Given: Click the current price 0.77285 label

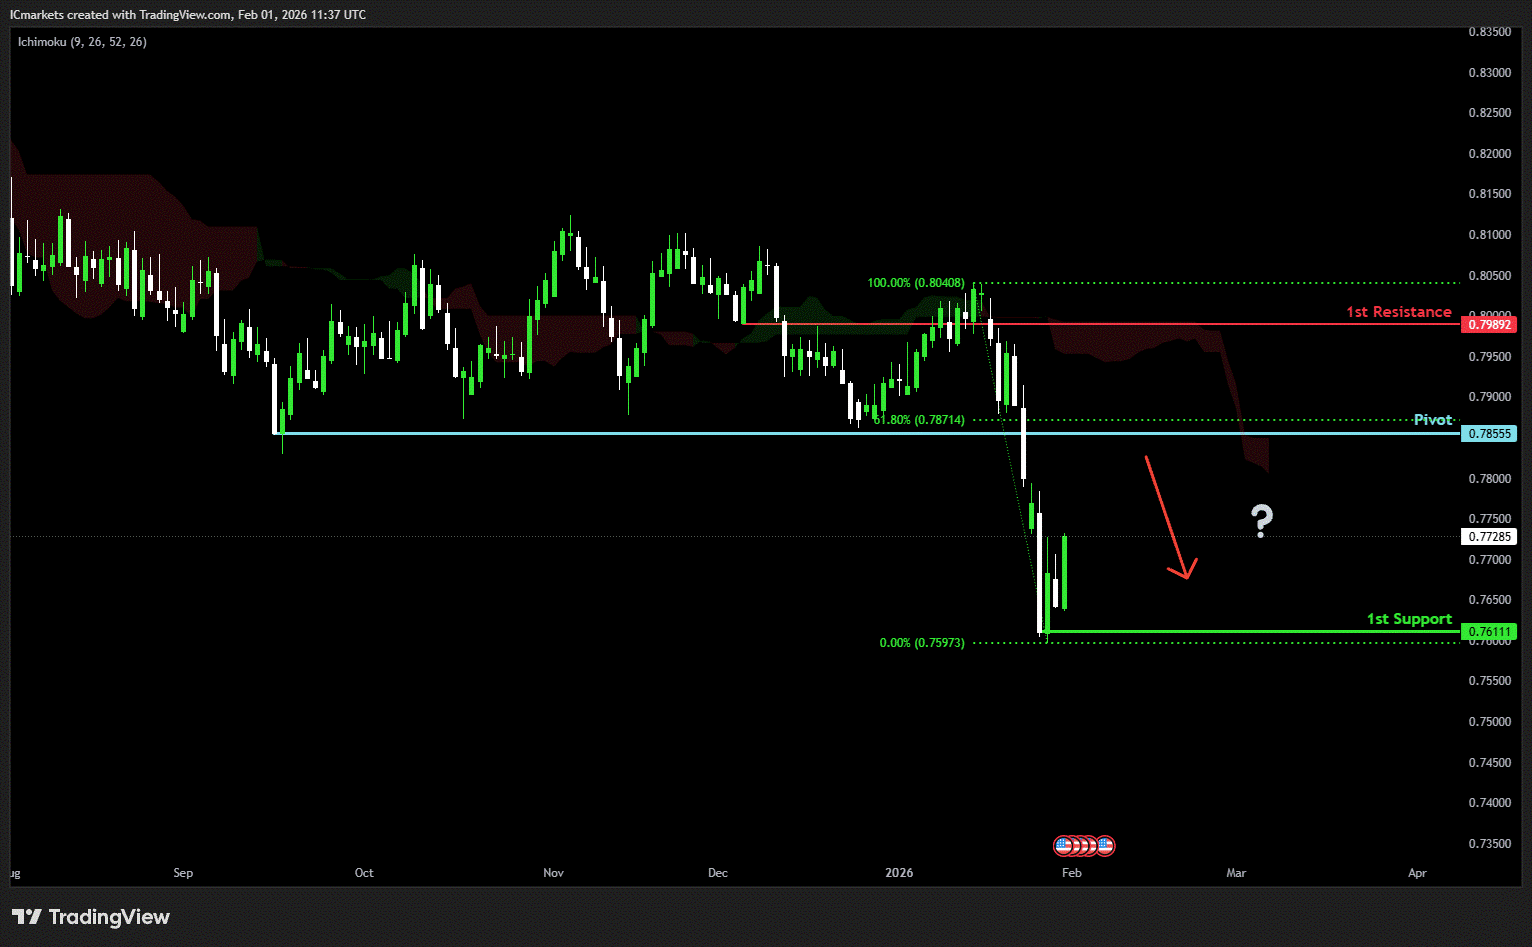Looking at the screenshot, I should point(1489,537).
